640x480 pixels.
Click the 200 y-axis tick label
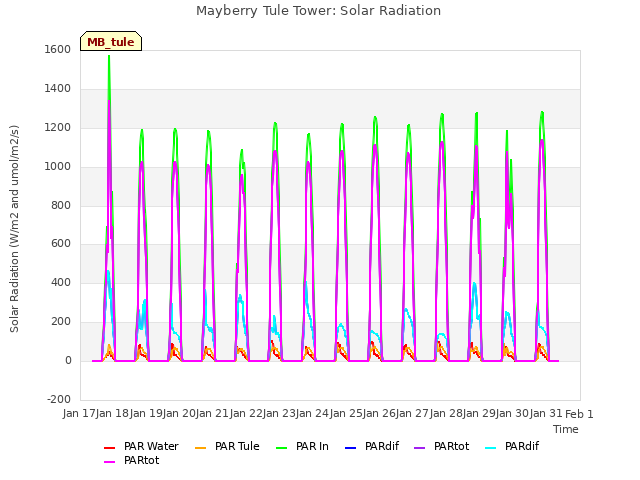[61, 322]
